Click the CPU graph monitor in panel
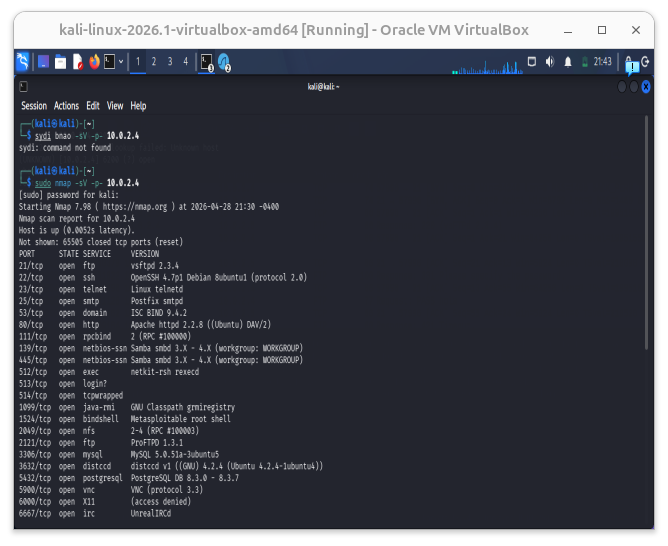The image size is (668, 546). point(487,67)
